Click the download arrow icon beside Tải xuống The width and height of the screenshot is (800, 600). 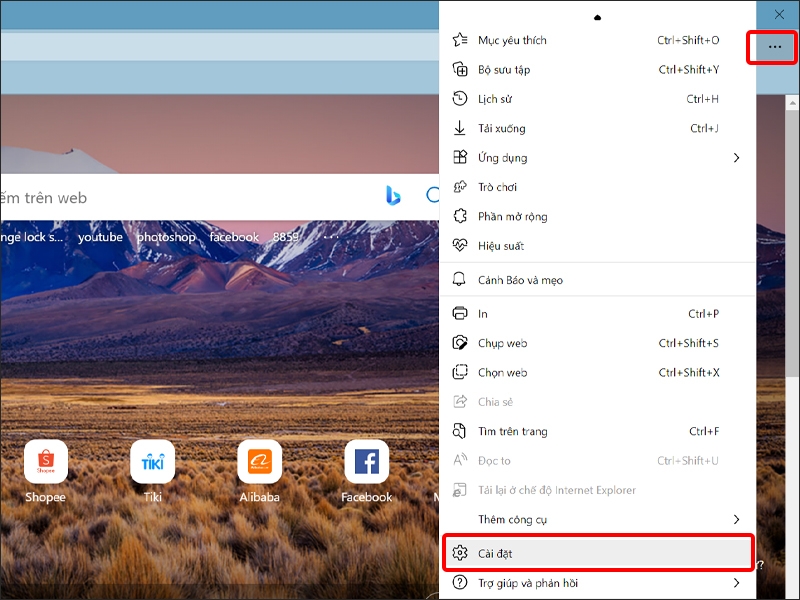tap(460, 128)
